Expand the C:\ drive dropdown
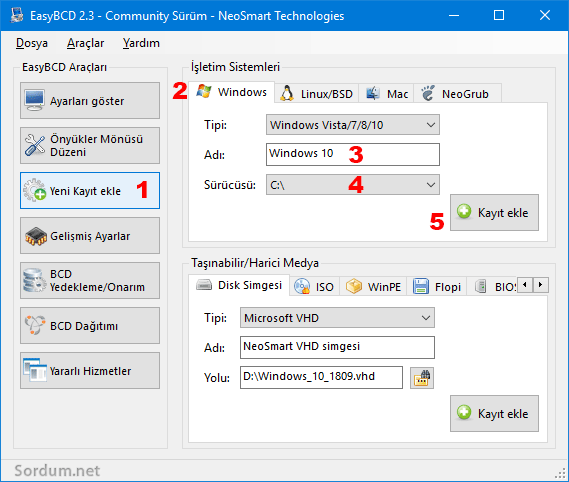Viewport: 569px width, 482px height. point(353,185)
